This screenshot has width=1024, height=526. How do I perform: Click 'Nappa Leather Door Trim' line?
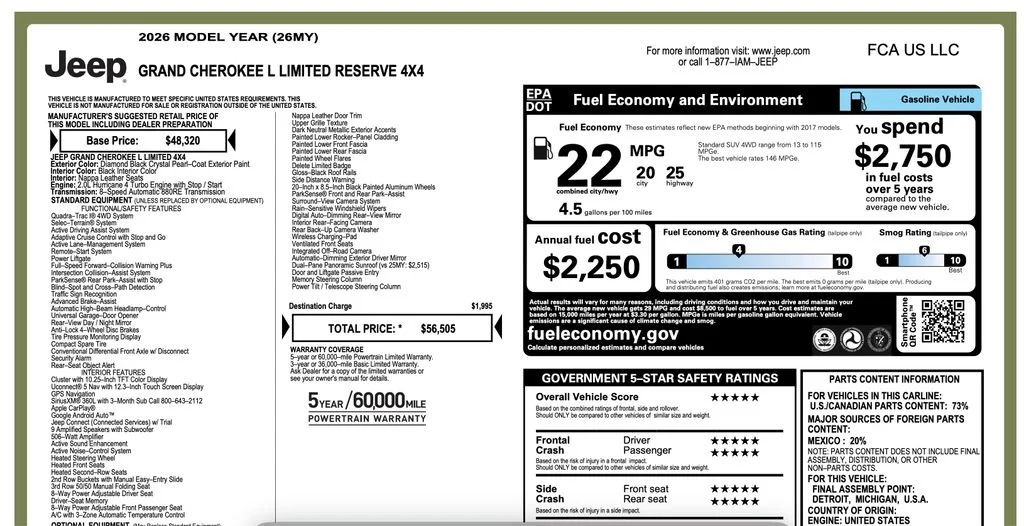coord(327,116)
